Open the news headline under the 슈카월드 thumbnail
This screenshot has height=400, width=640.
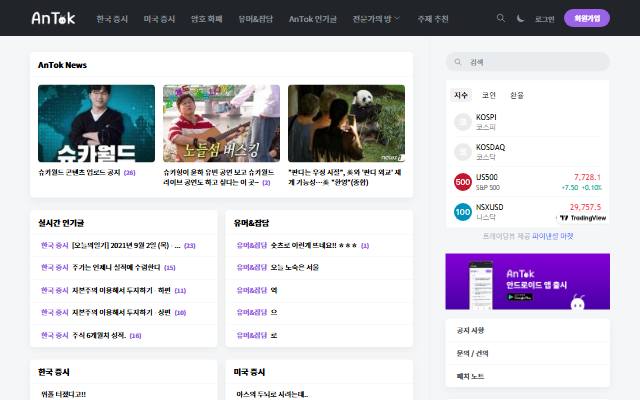pyautogui.click(x=79, y=173)
